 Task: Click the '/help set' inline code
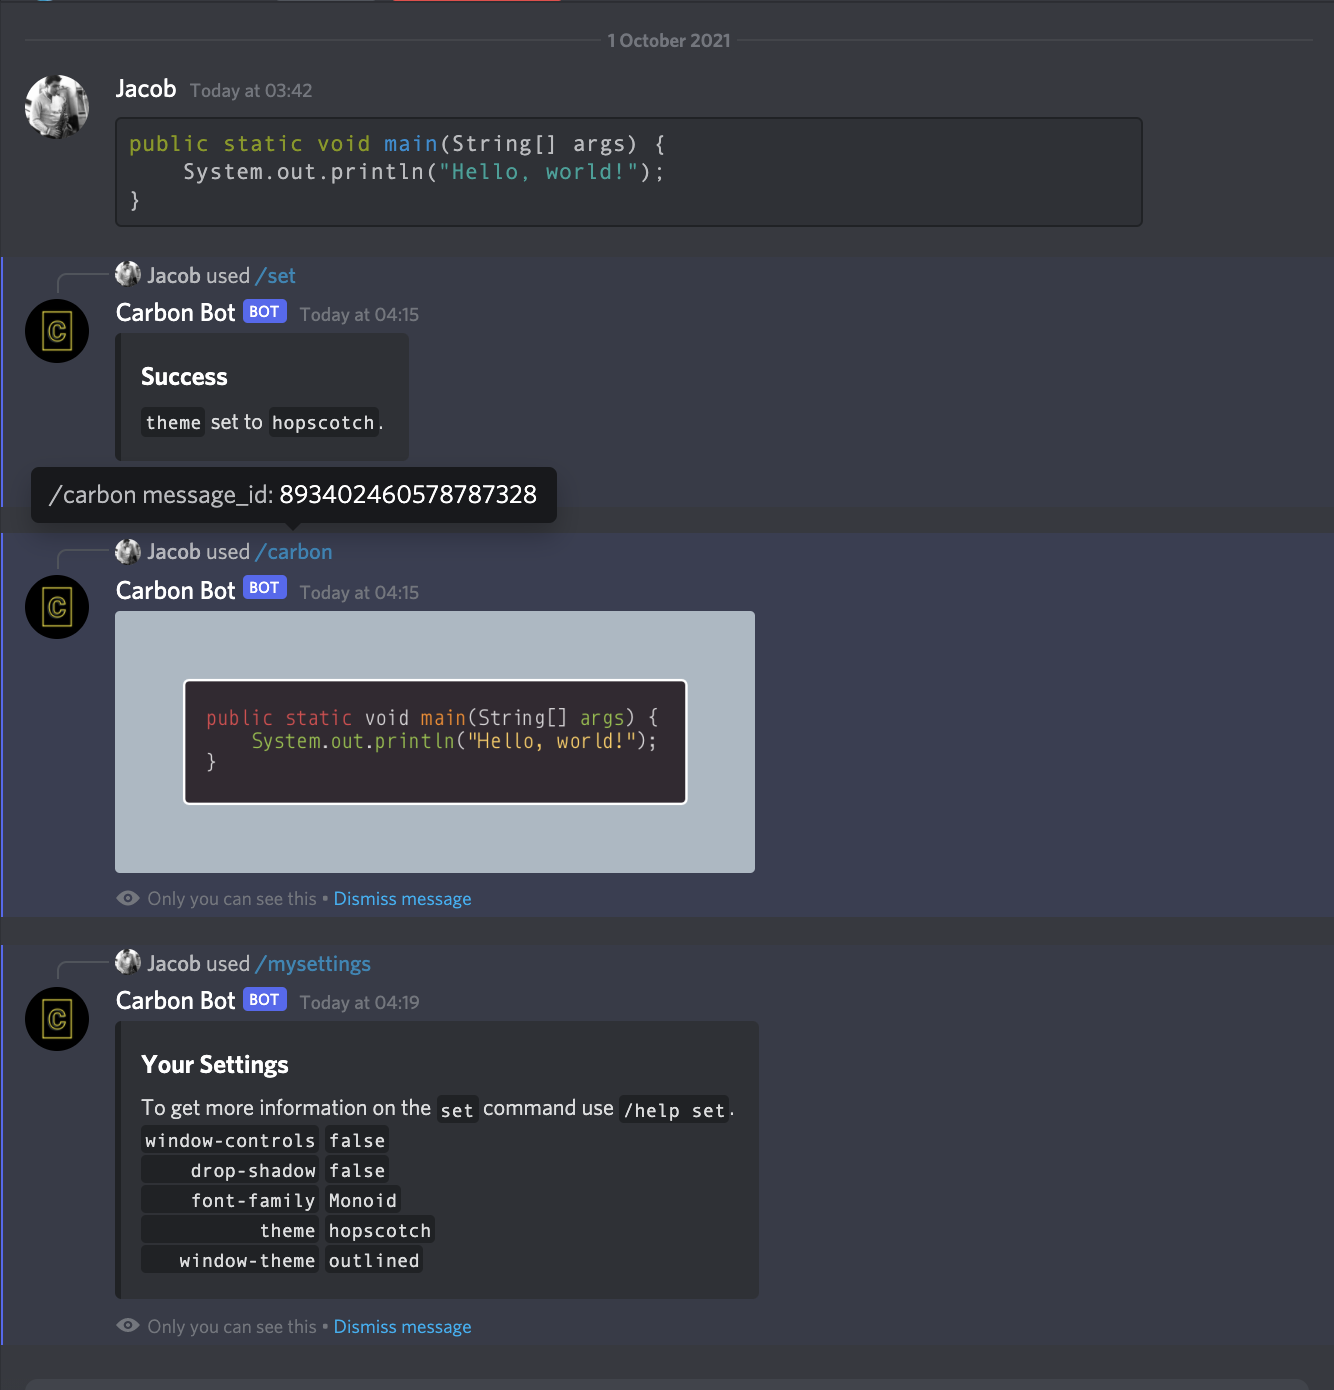tap(674, 1110)
